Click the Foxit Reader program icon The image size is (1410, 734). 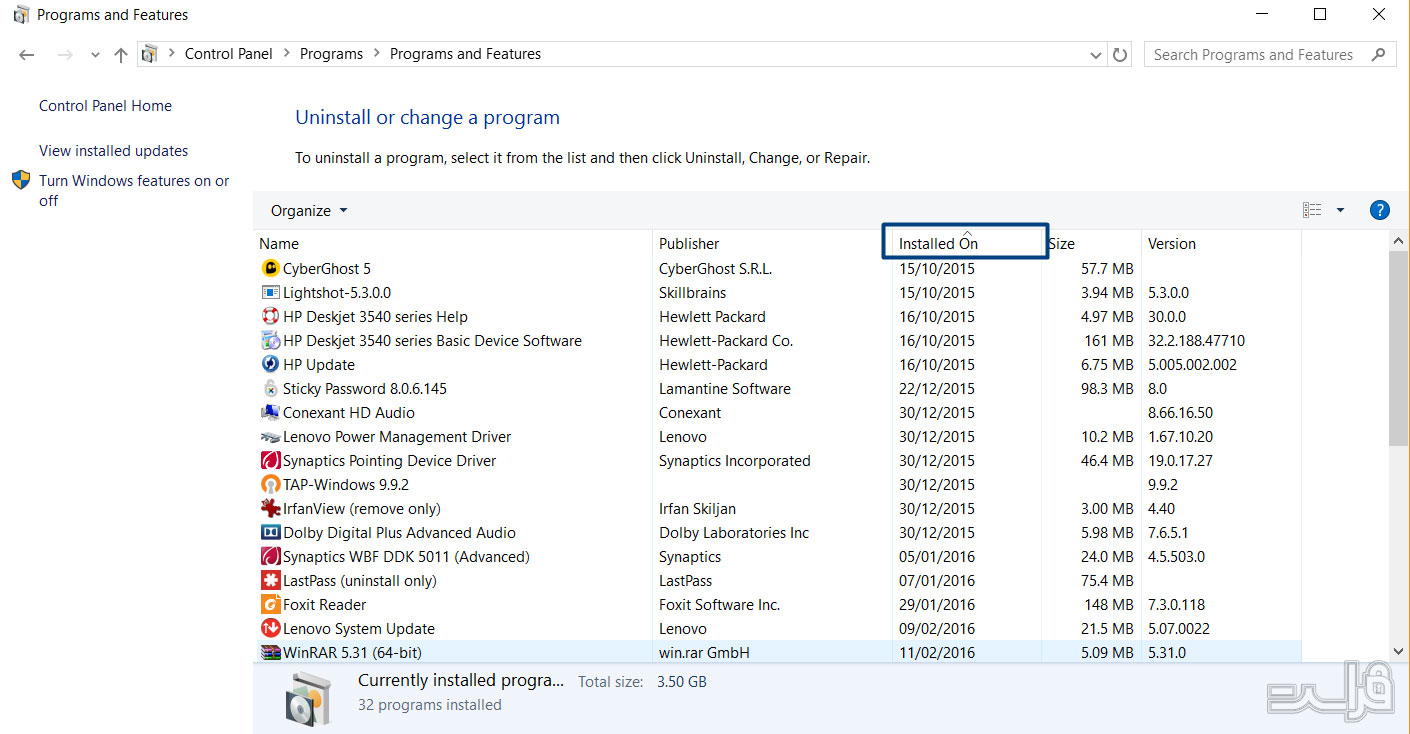click(270, 604)
